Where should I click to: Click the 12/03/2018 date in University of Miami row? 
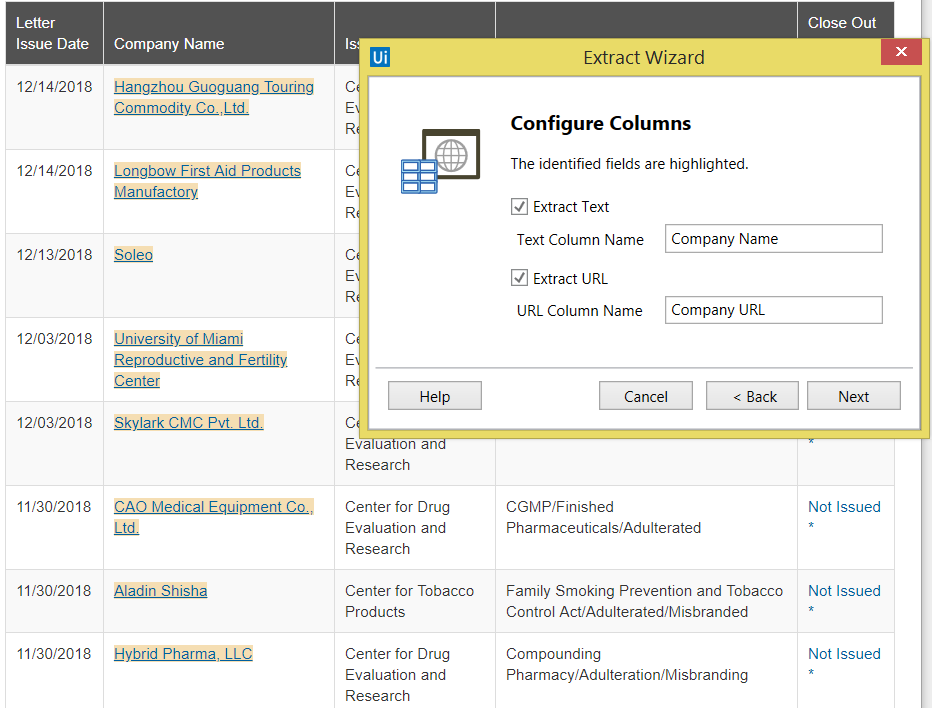pos(54,339)
